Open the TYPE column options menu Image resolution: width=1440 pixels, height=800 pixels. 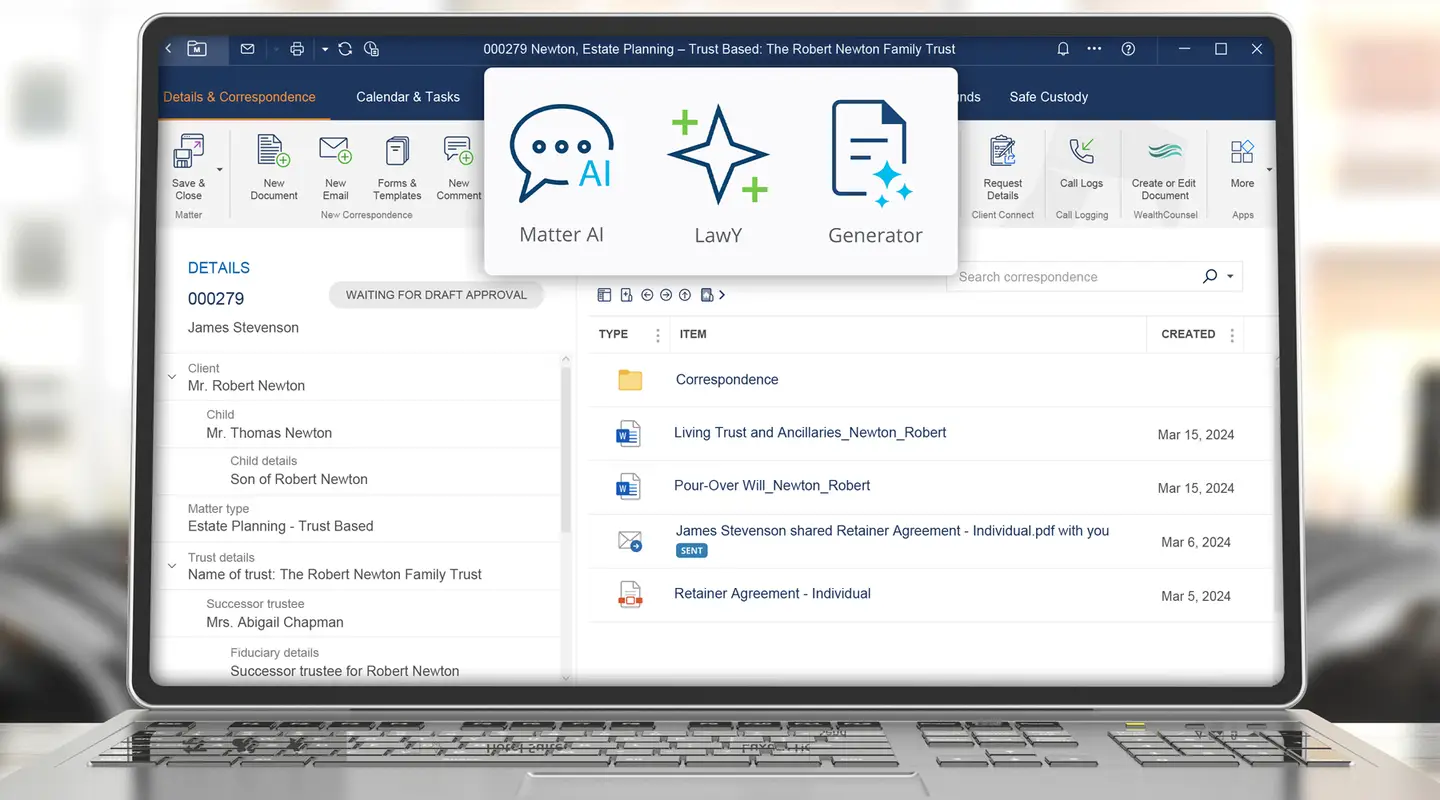click(x=657, y=335)
